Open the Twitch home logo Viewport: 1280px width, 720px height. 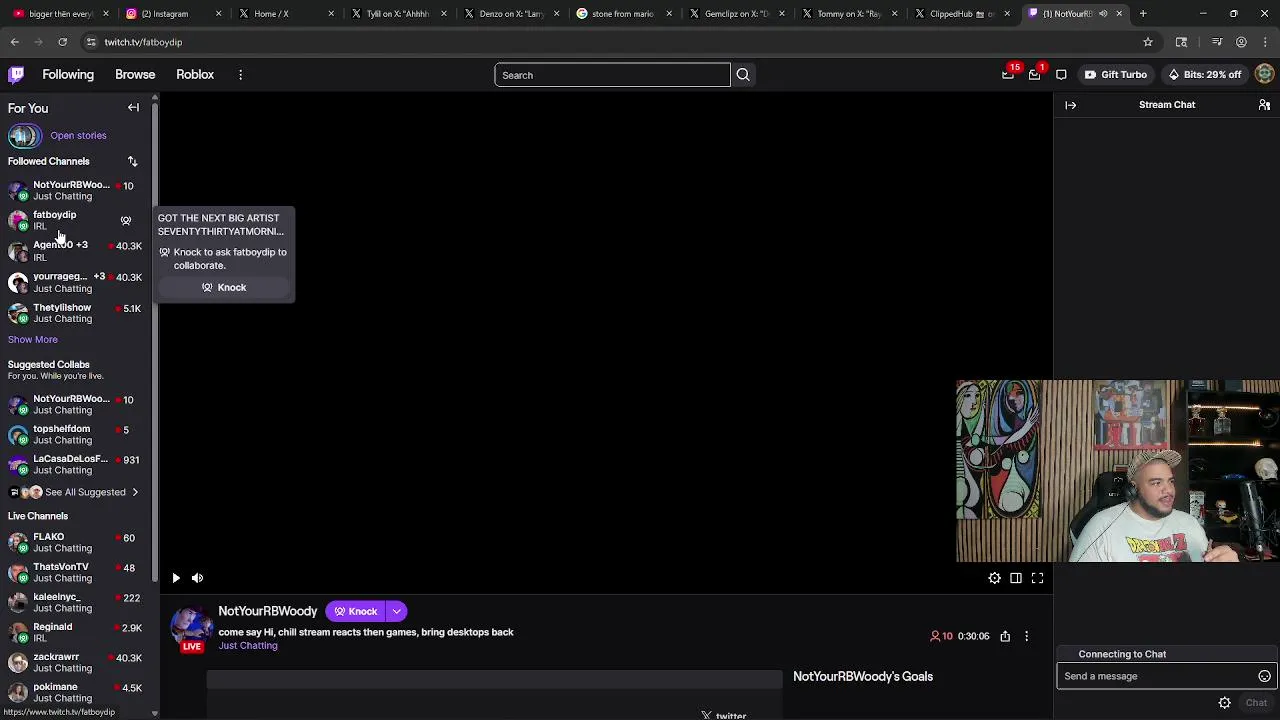[16, 75]
